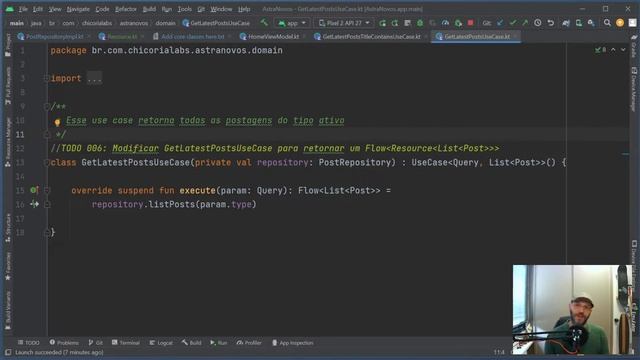Open the app run configuration dropdown
This screenshot has width=640, height=360.
(x=291, y=23)
